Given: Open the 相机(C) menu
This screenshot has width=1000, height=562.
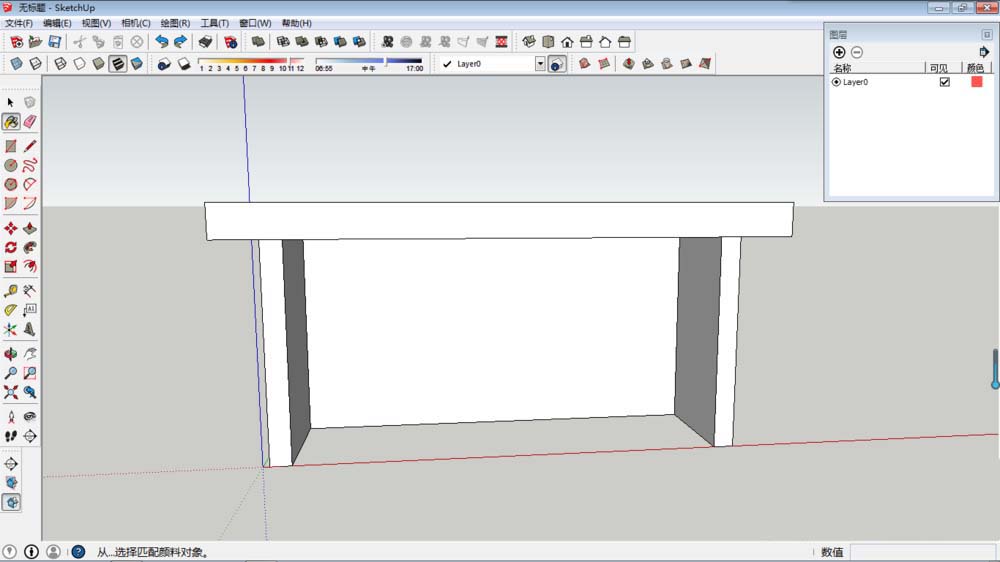Looking at the screenshot, I should [x=136, y=23].
